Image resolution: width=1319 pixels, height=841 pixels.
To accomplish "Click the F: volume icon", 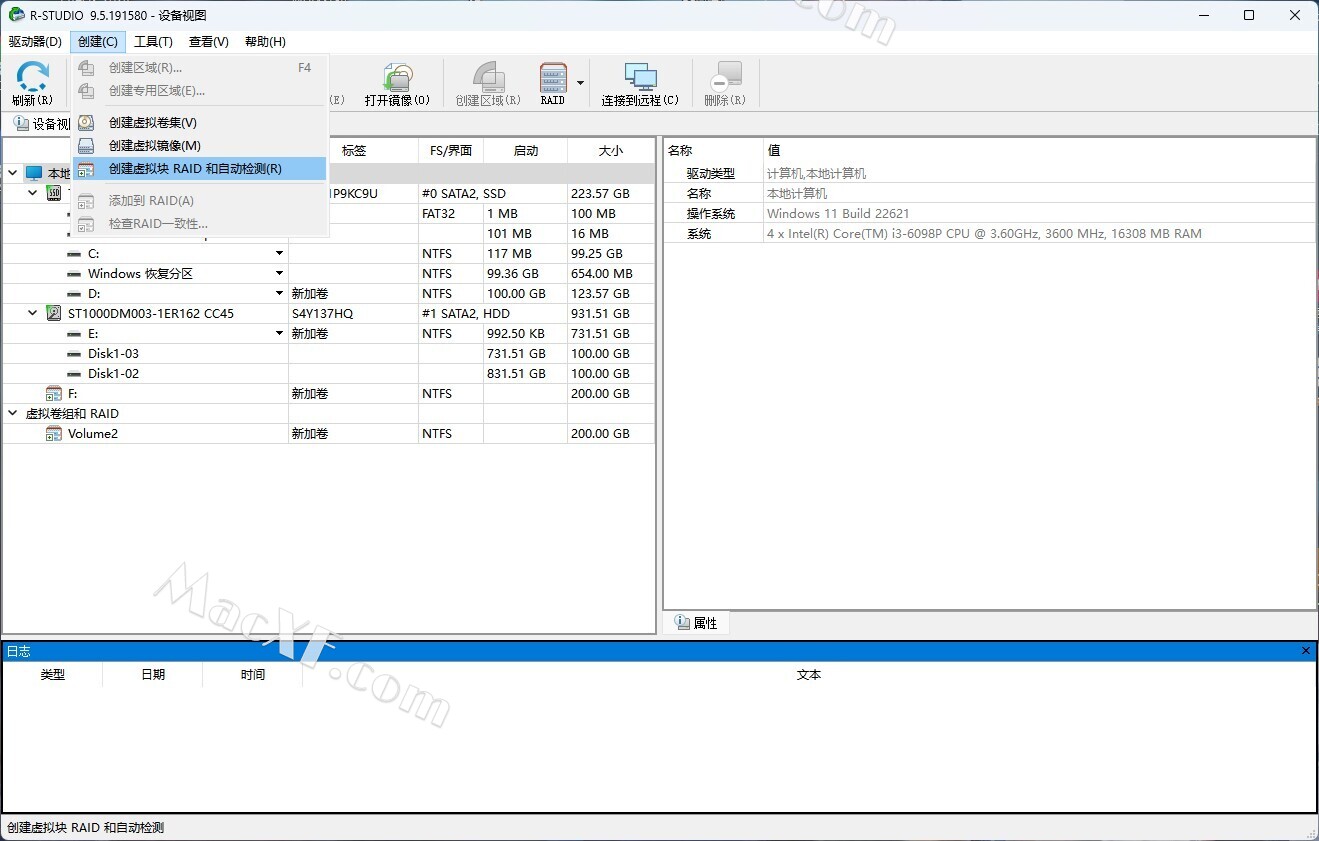I will point(54,393).
